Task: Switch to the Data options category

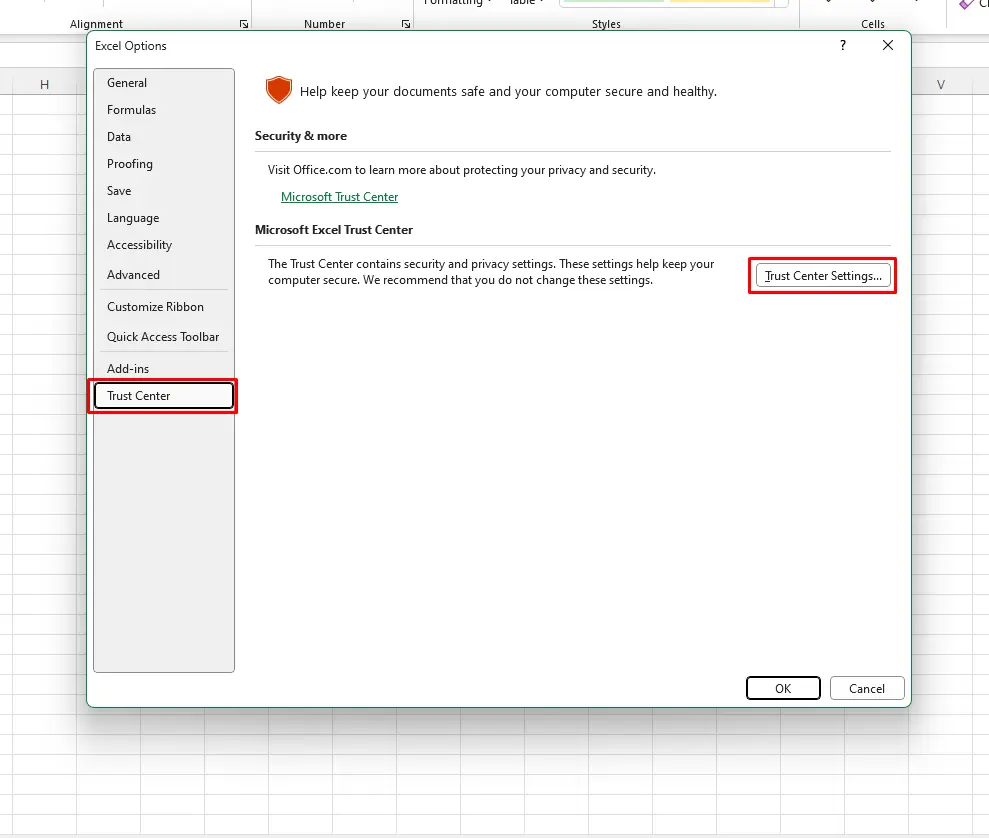Action: pyautogui.click(x=119, y=137)
